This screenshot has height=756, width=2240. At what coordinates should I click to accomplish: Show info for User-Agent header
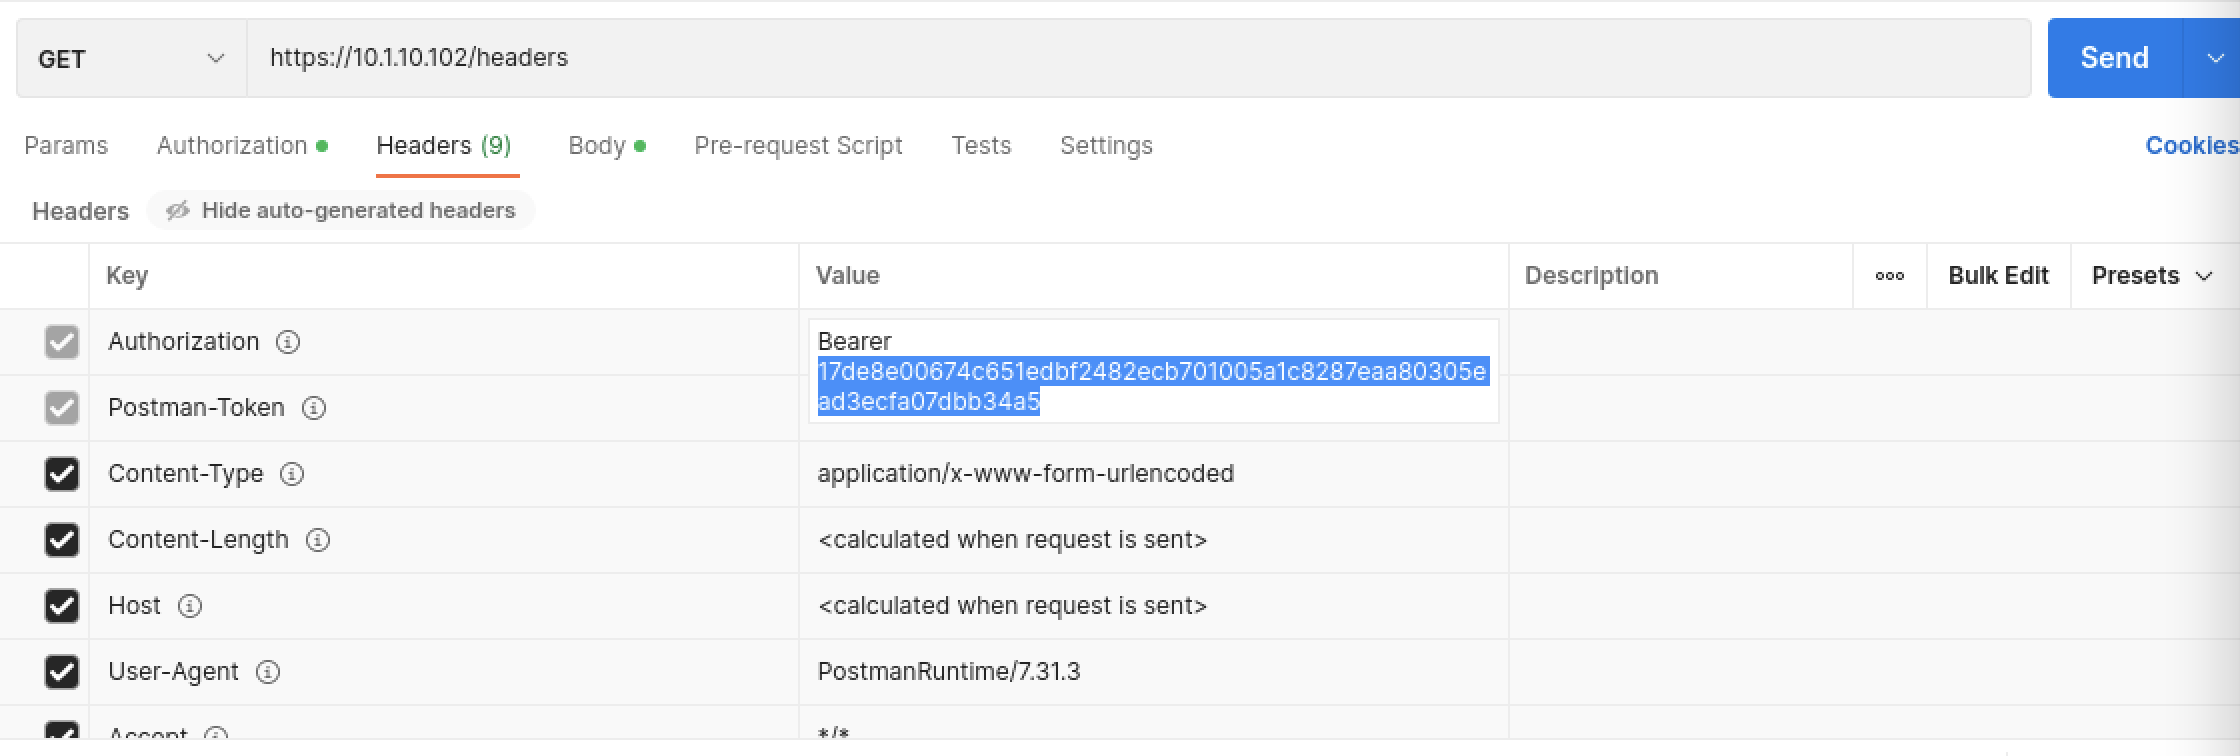pos(268,672)
